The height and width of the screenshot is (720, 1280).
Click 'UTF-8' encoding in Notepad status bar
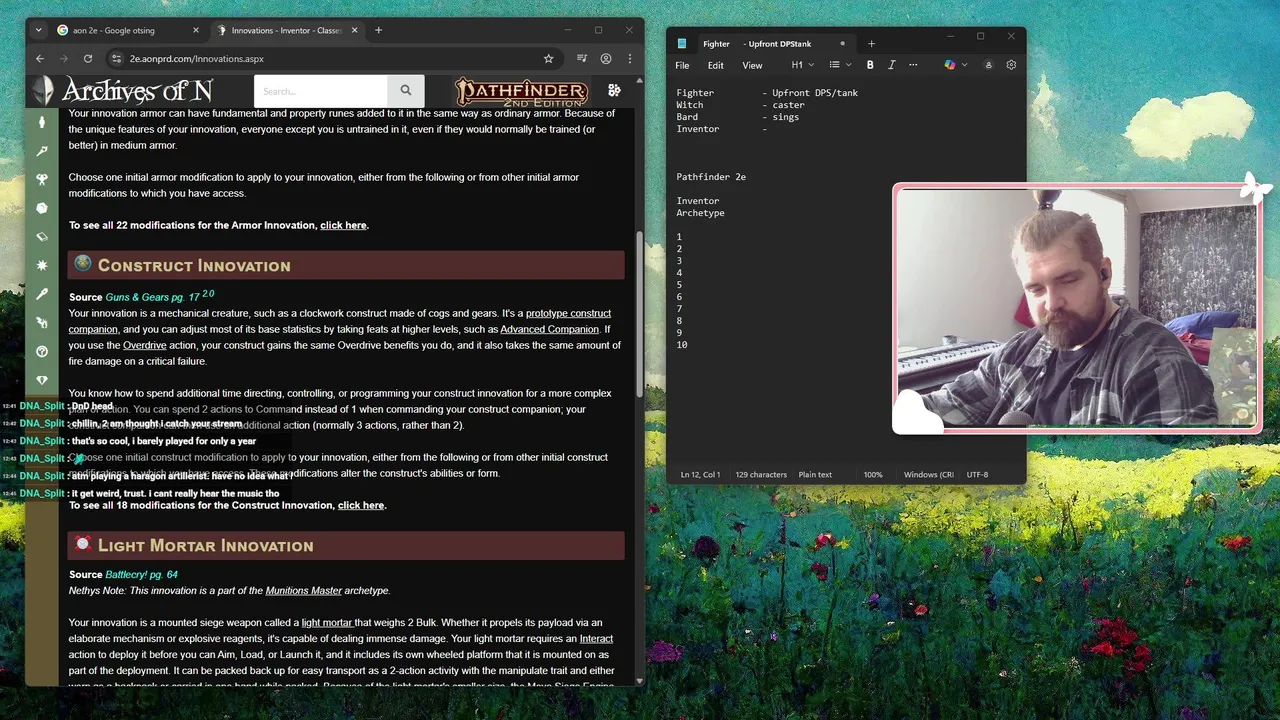(977, 475)
